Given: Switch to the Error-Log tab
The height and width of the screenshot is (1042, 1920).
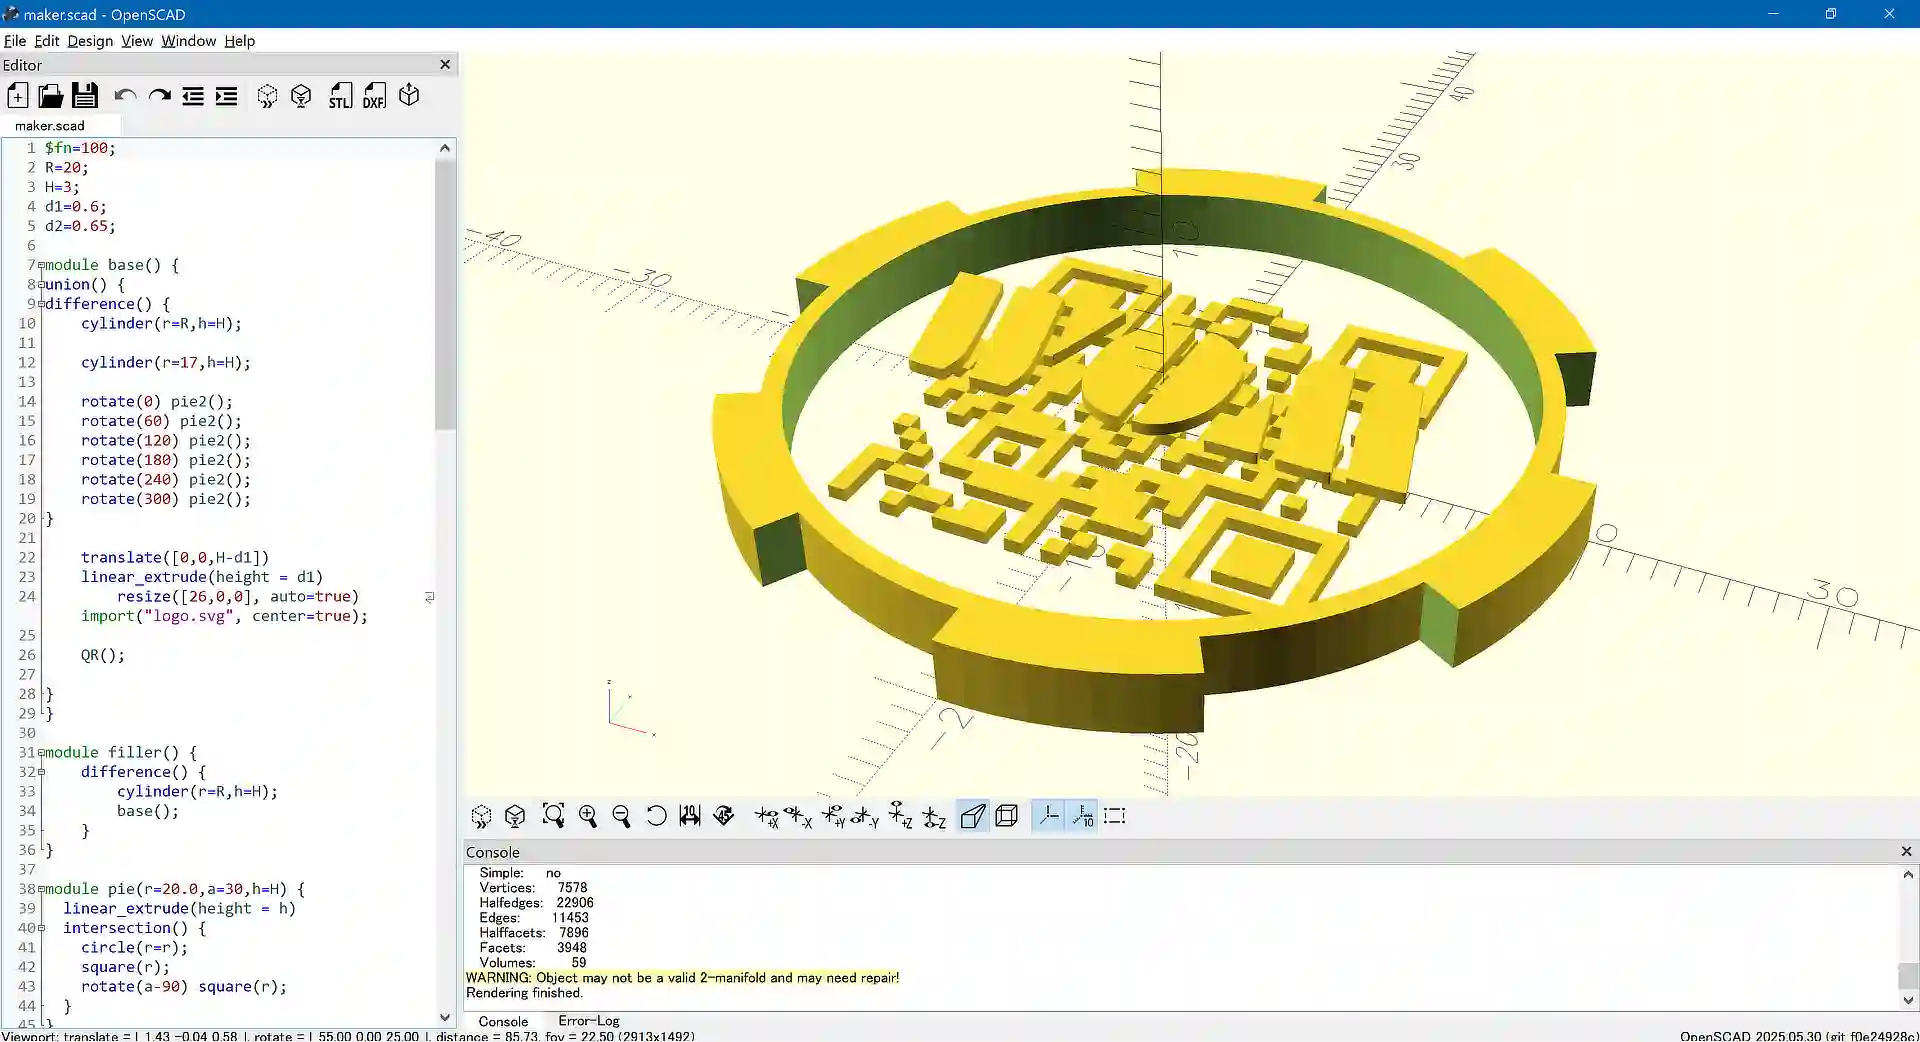Looking at the screenshot, I should tap(589, 1021).
